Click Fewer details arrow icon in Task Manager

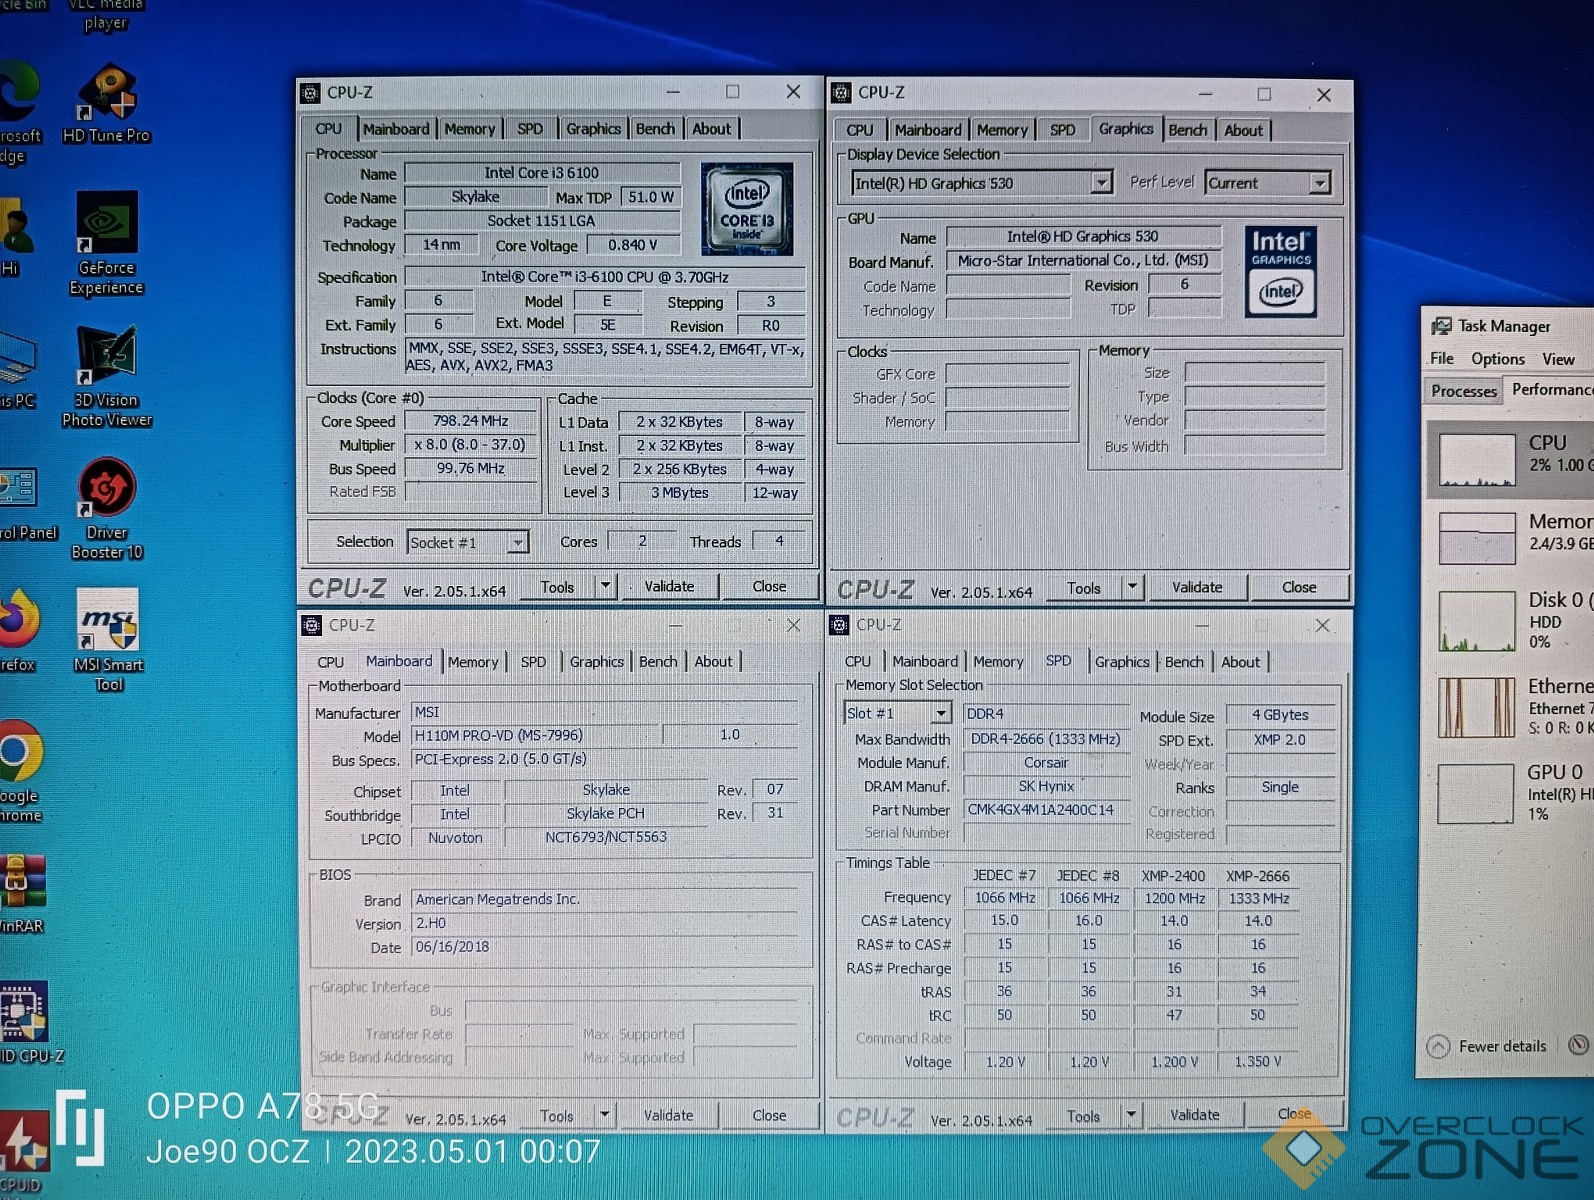point(1438,1046)
